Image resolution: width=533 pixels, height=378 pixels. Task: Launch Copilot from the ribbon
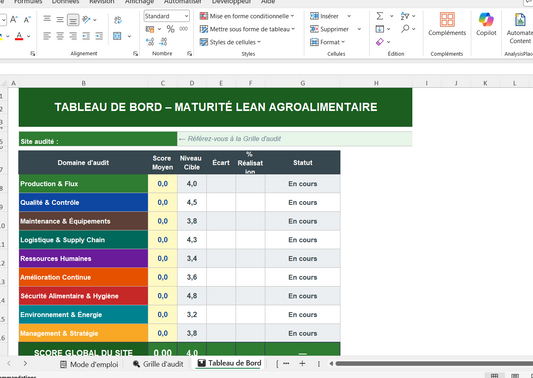pos(486,23)
